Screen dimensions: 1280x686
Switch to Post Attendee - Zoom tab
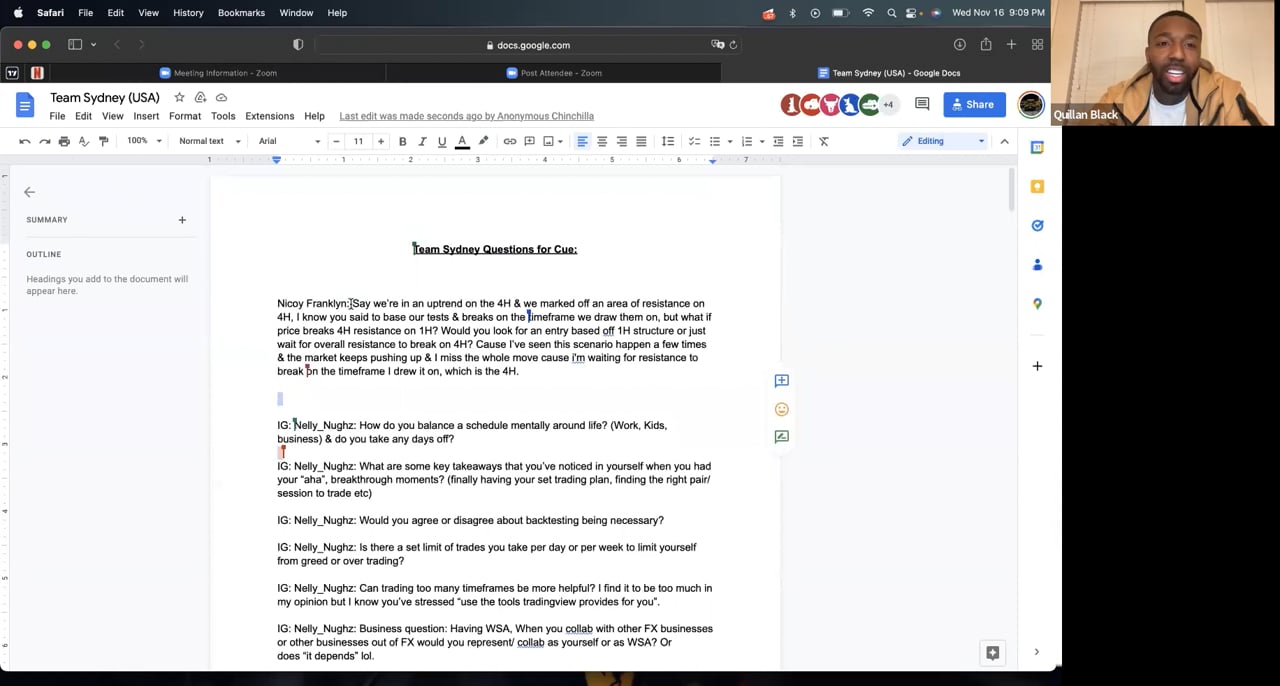[x=554, y=73]
